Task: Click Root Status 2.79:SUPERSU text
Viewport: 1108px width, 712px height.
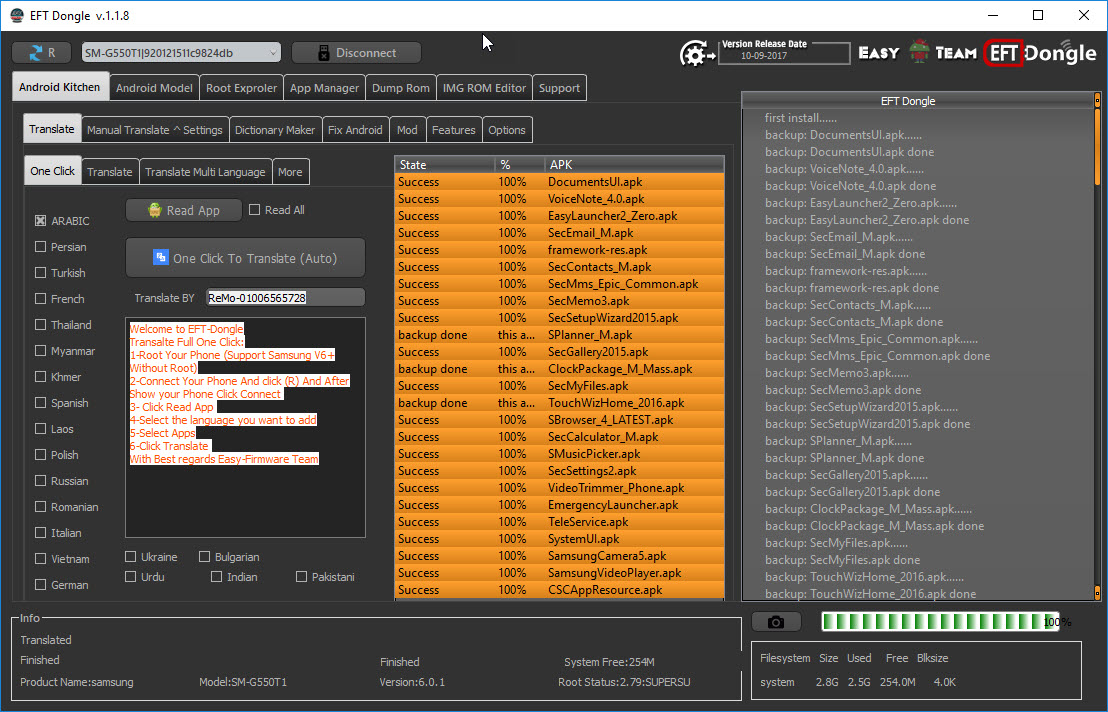Action: [x=624, y=682]
